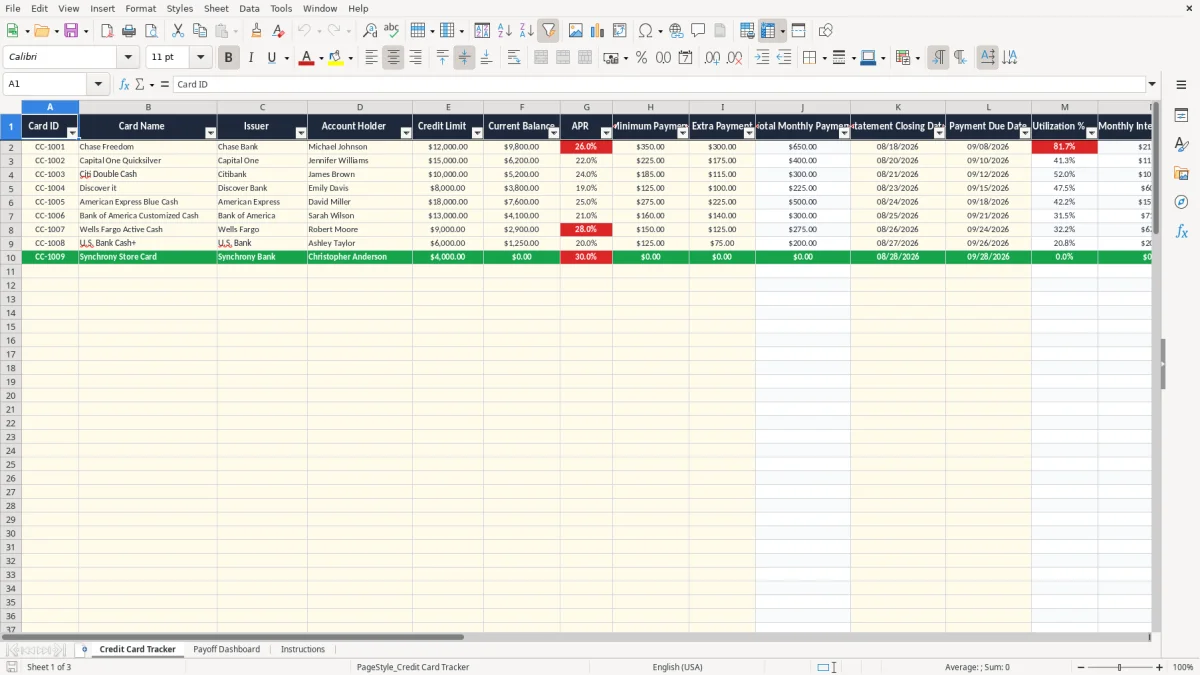The width and height of the screenshot is (1200, 675).
Task: Open sidebar Gallery panel icon
Action: pyautogui.click(x=1181, y=174)
